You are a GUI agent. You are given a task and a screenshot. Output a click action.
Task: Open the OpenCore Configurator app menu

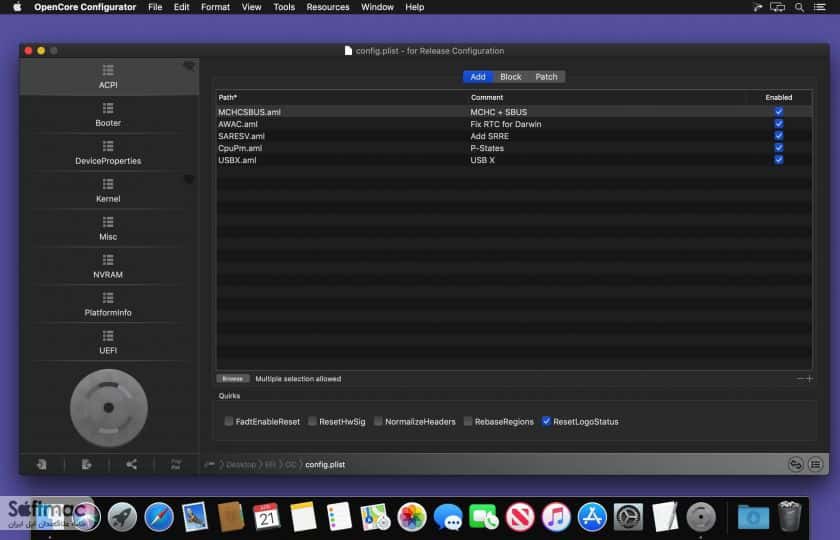(x=85, y=7)
